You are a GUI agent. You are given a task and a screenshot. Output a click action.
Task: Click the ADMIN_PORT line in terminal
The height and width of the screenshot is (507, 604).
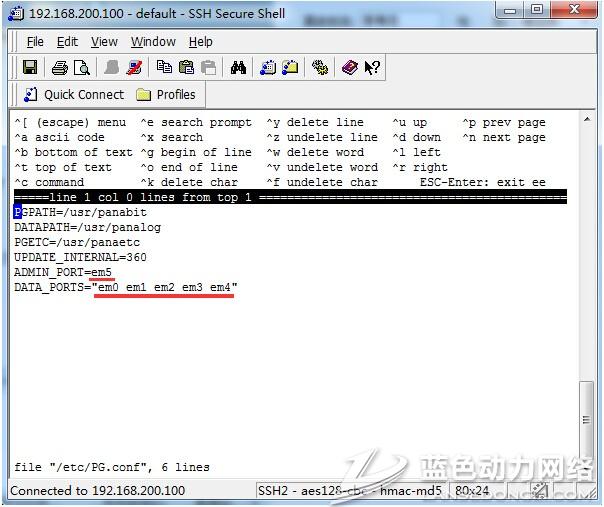tap(62, 272)
